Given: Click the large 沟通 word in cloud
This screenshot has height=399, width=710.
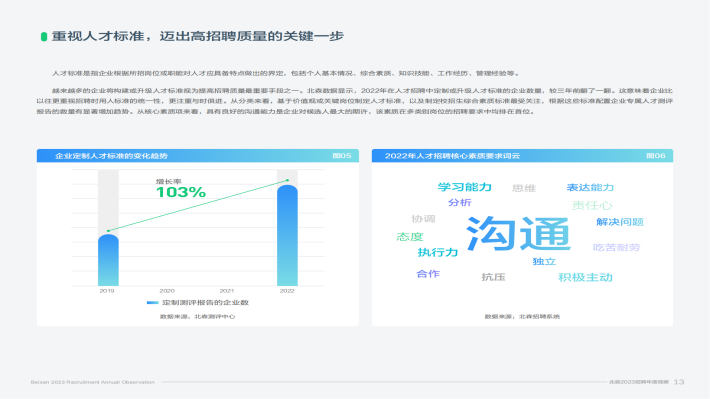Looking at the screenshot, I should 518,234.
